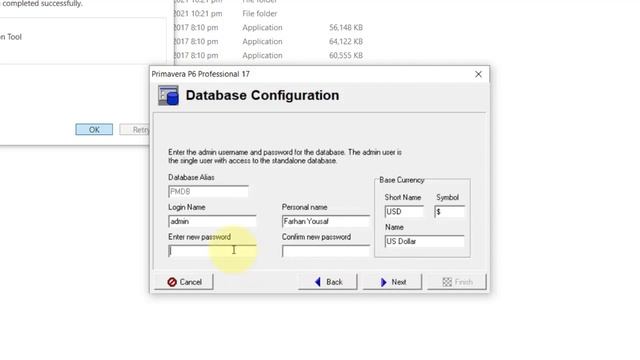The height and width of the screenshot is (360, 640).
Task: Click the Database Configuration heading text
Action: 262,96
